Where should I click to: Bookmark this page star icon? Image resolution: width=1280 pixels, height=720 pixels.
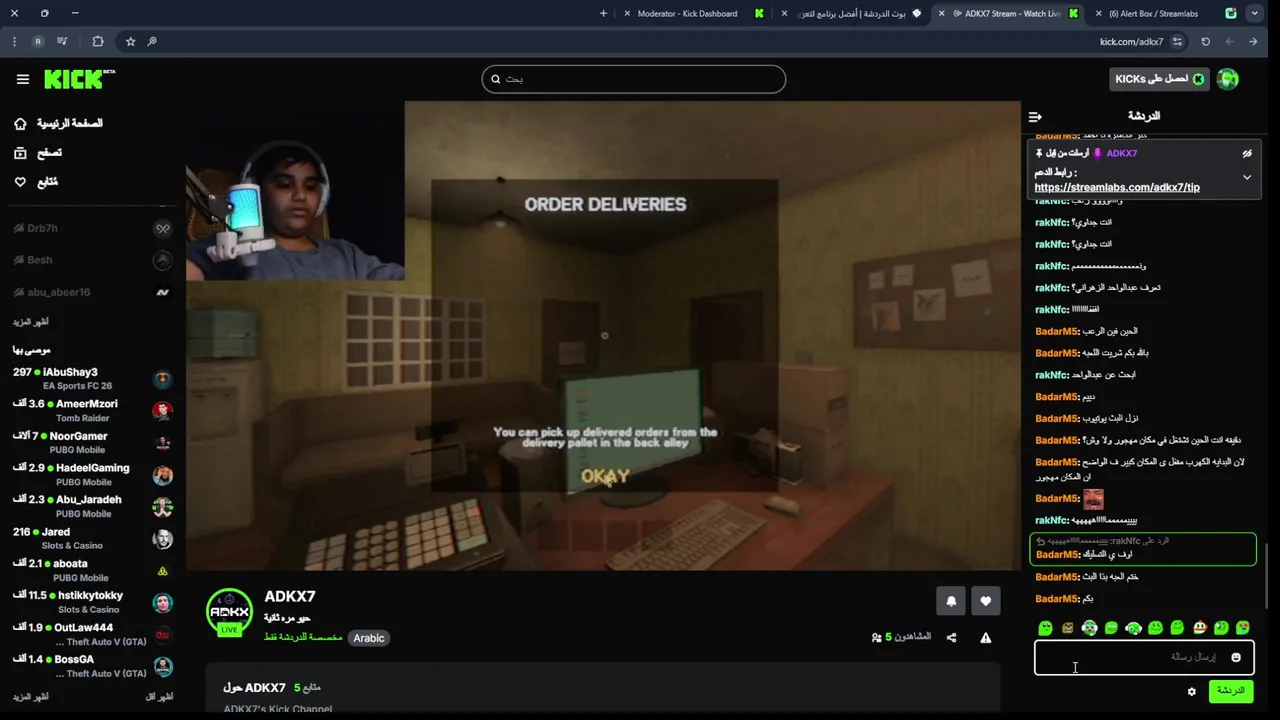coord(130,42)
